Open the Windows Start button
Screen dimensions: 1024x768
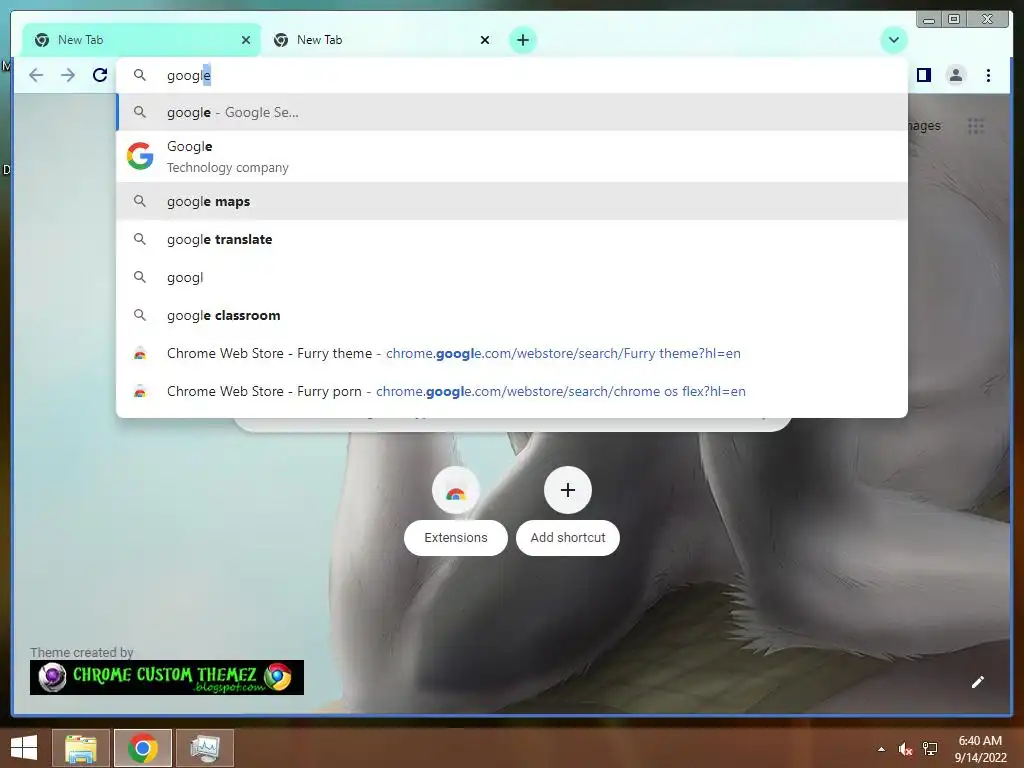24,748
